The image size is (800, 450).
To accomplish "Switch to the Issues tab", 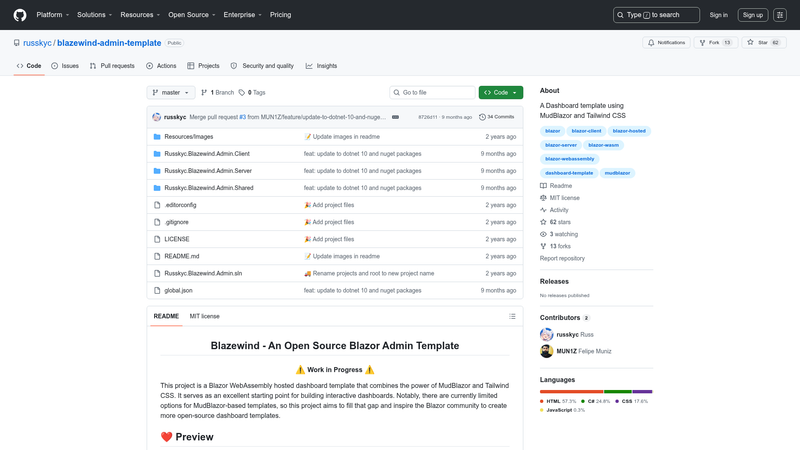I will [x=65, y=66].
